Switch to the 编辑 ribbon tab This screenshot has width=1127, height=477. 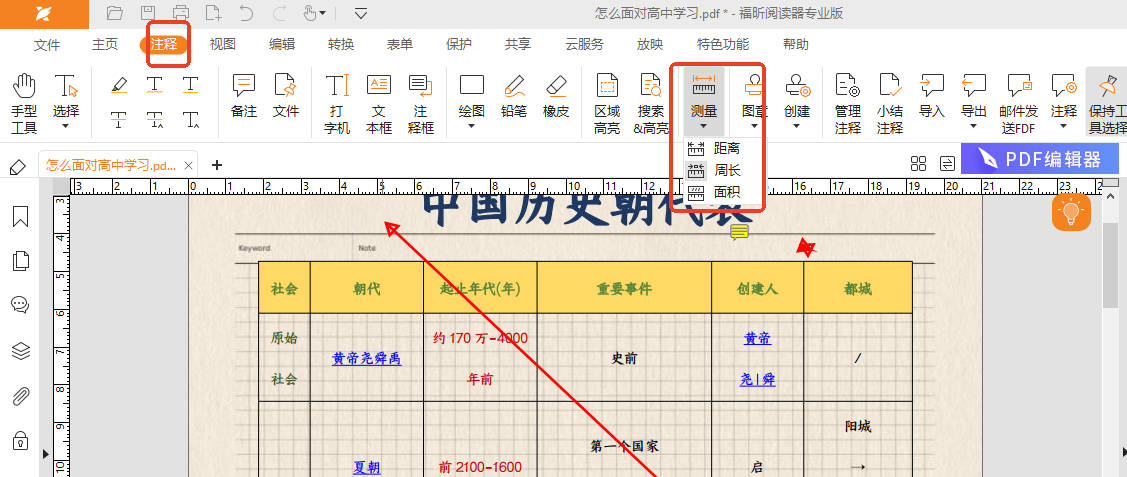click(x=282, y=45)
